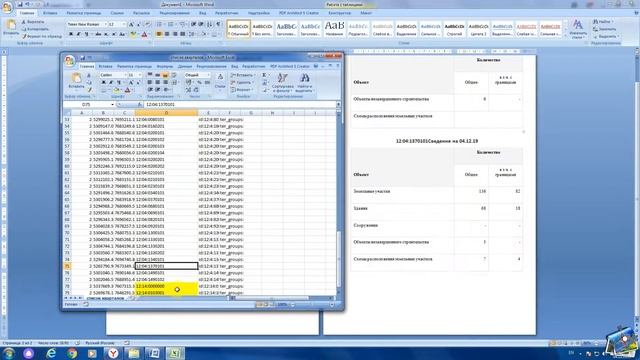Open the Excel Вставить cells dropdown

243,75
